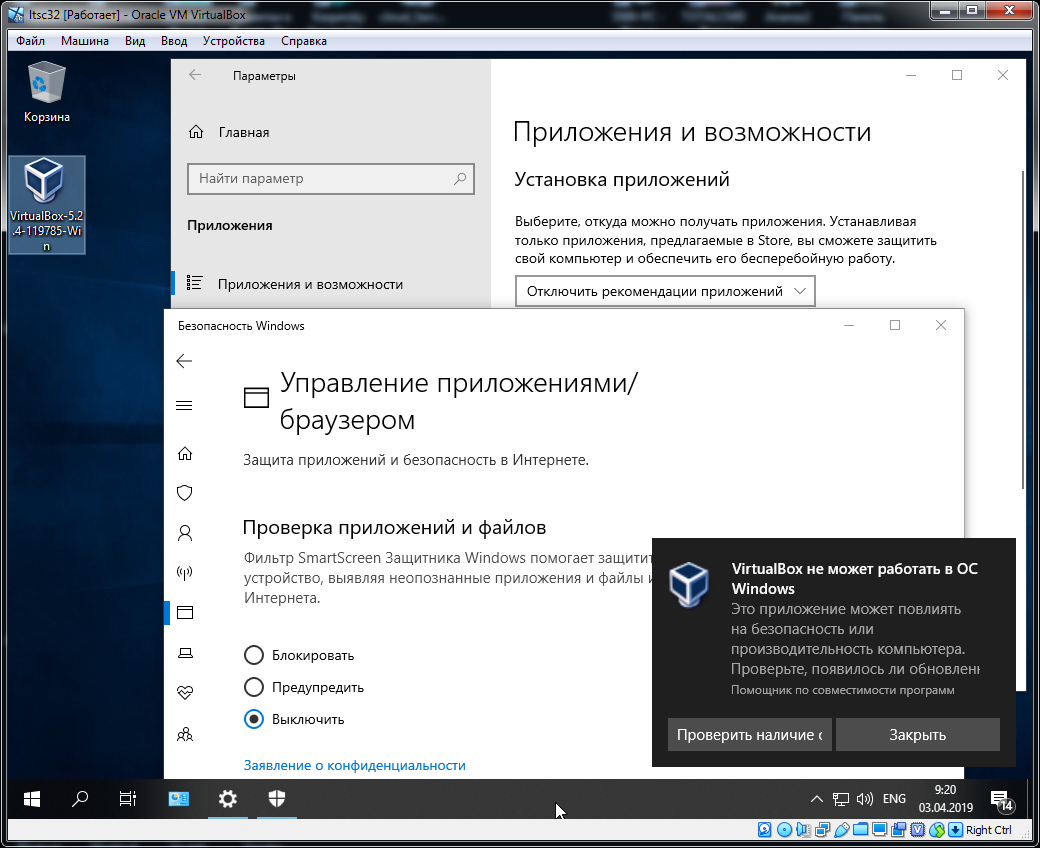Click VirtualBox CPU virtualization V indicator

click(918, 829)
